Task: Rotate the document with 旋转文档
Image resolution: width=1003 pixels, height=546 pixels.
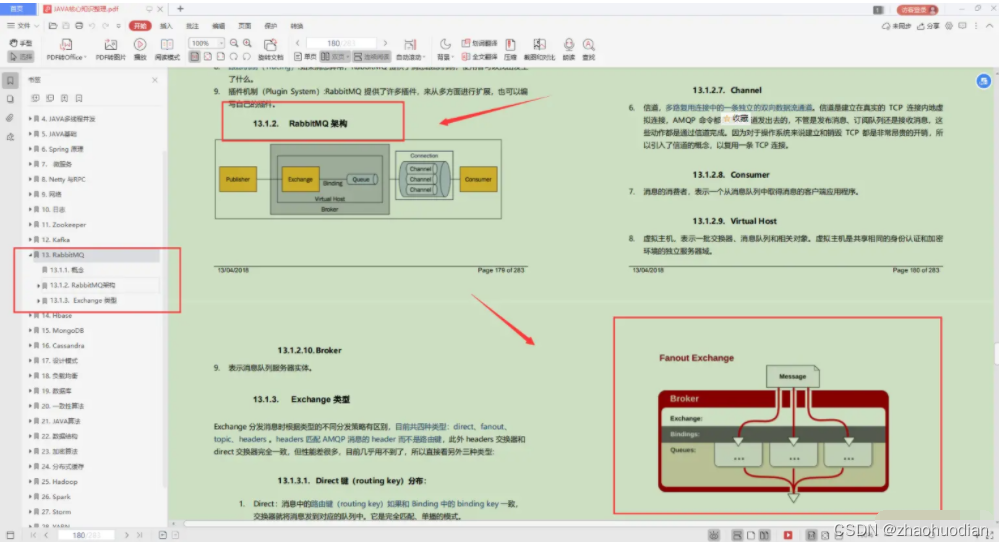Action: (x=271, y=49)
